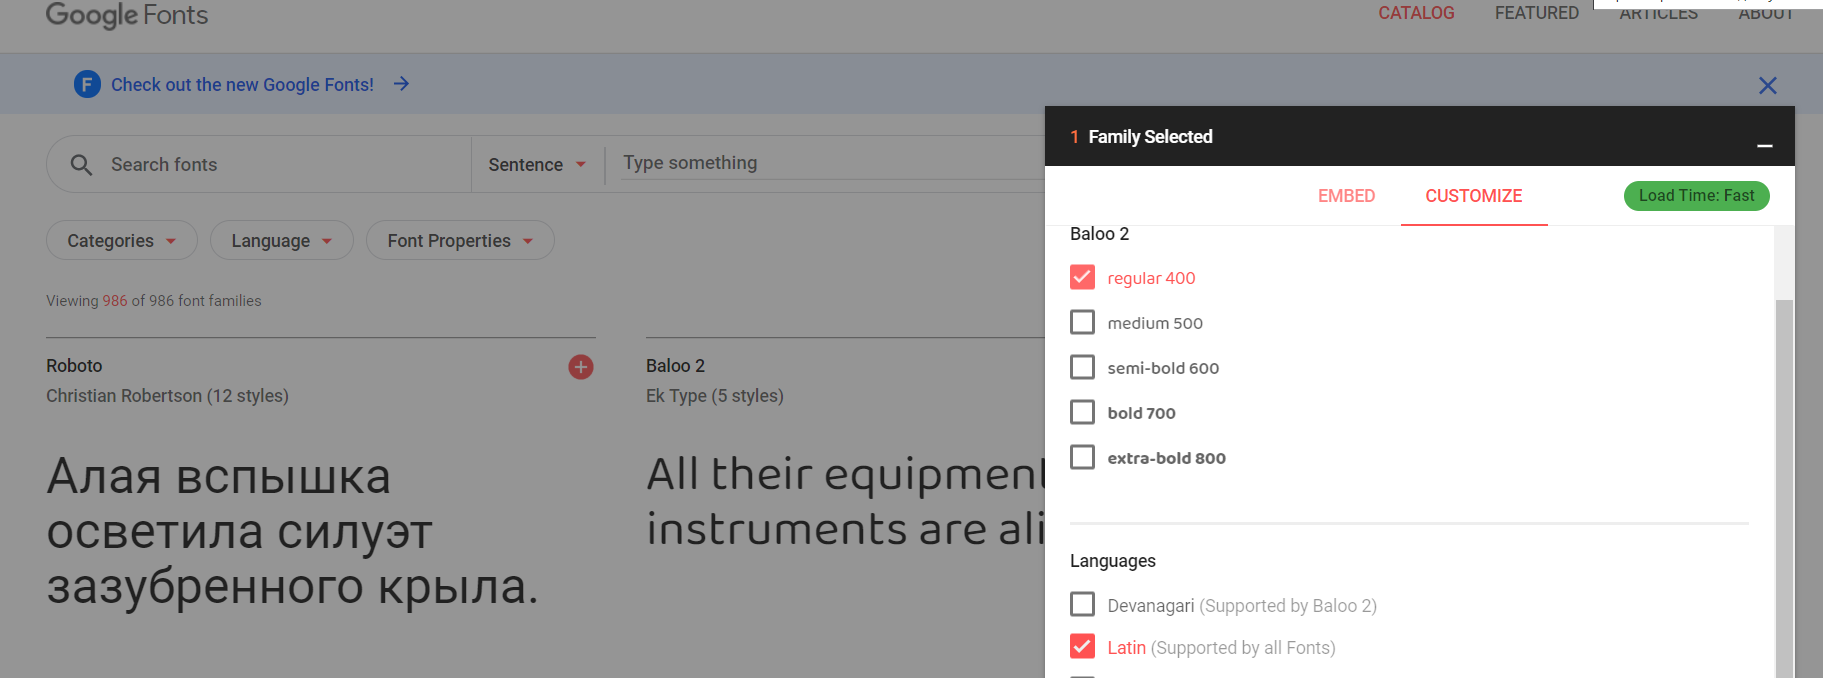Screen dimensions: 1823x678
Task: Click the drawer's vertical scrollbar thumb
Action: tap(1784, 488)
